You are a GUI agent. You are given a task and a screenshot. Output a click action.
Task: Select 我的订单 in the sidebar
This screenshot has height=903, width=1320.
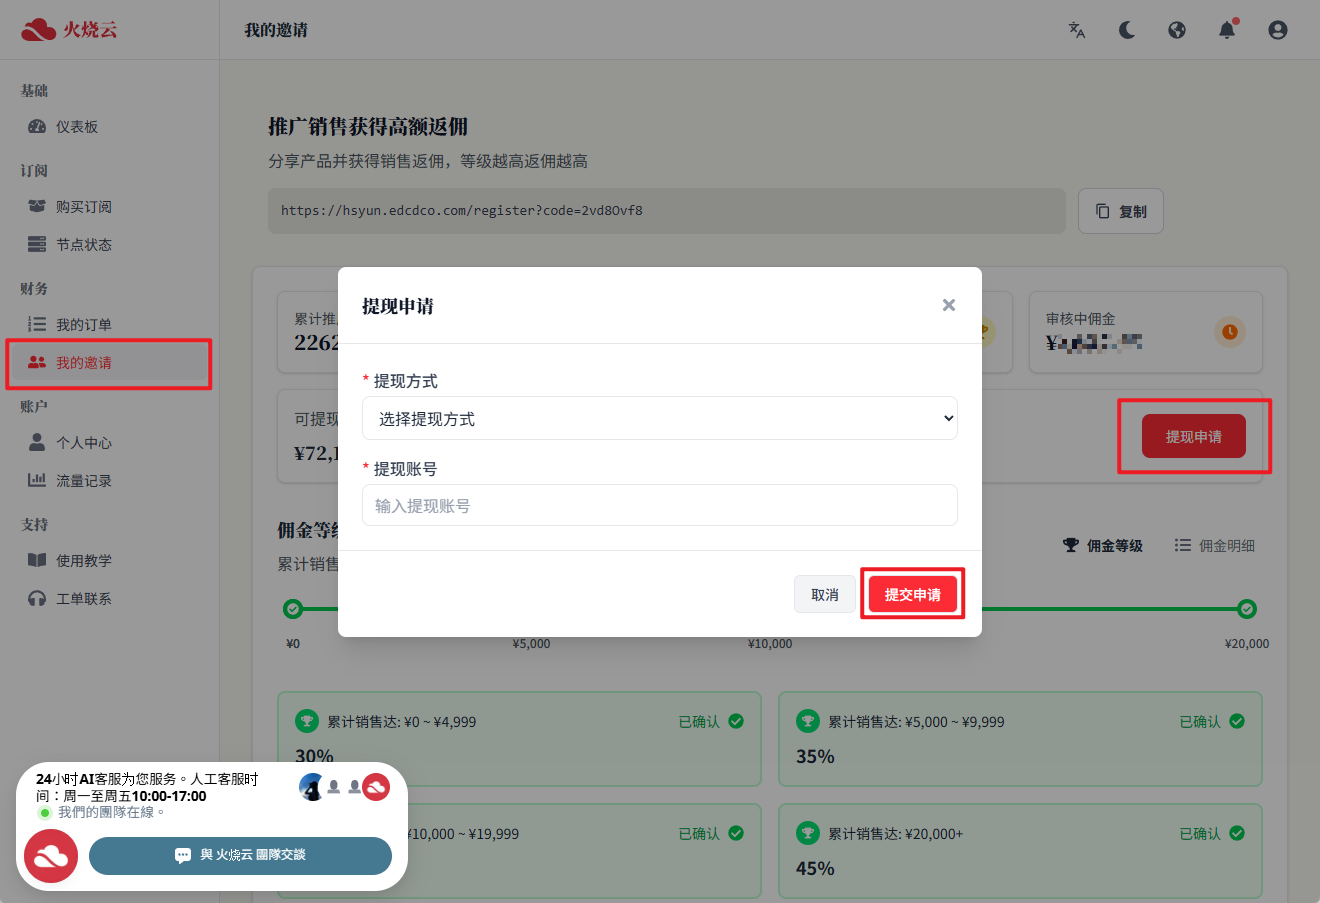(83, 325)
